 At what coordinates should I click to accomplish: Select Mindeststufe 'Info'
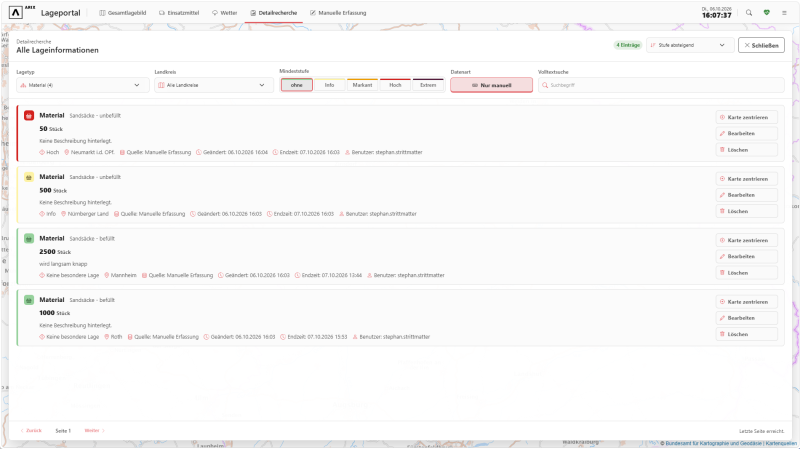330,85
